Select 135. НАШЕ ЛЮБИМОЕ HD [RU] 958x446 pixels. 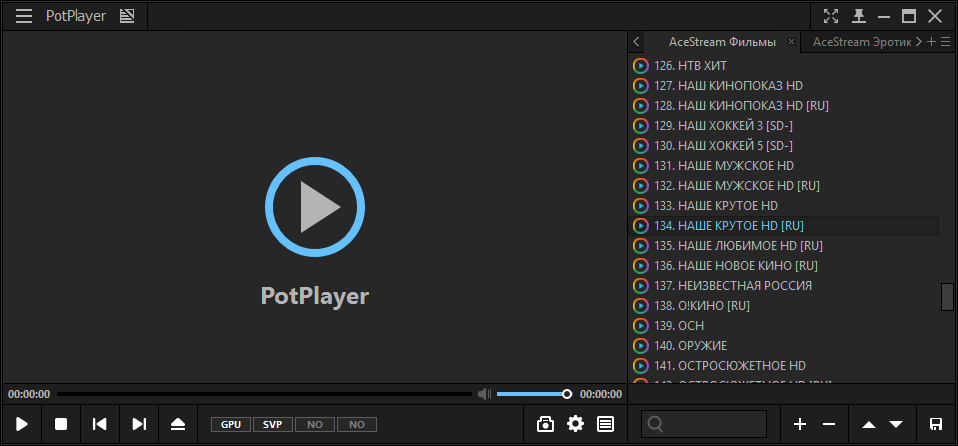783,246
